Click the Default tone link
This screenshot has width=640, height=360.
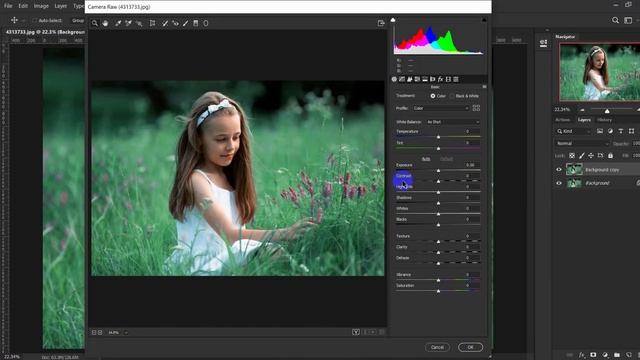(446, 159)
